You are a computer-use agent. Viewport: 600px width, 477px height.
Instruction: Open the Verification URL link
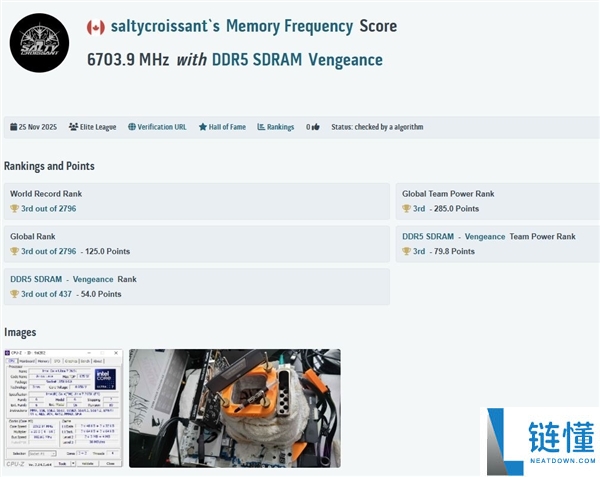coord(162,127)
